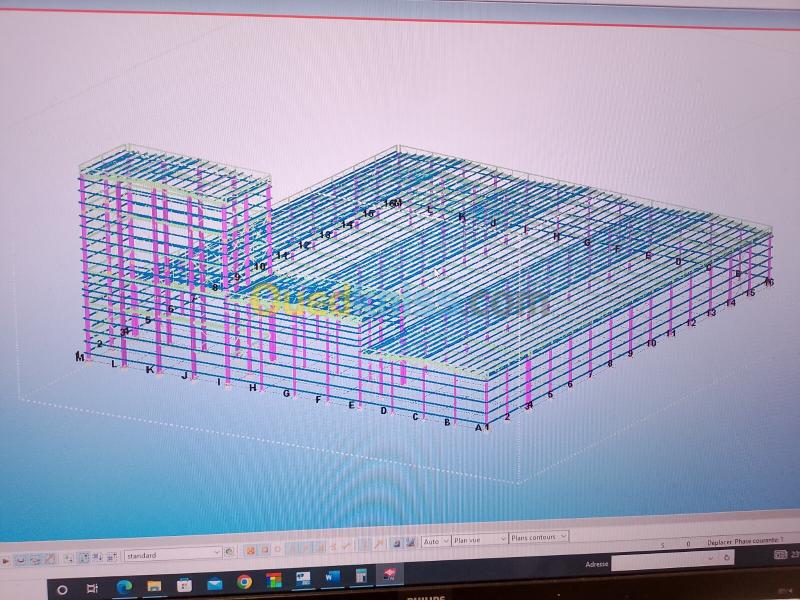Open the 'standard' view style dropdown

[x=172, y=555]
